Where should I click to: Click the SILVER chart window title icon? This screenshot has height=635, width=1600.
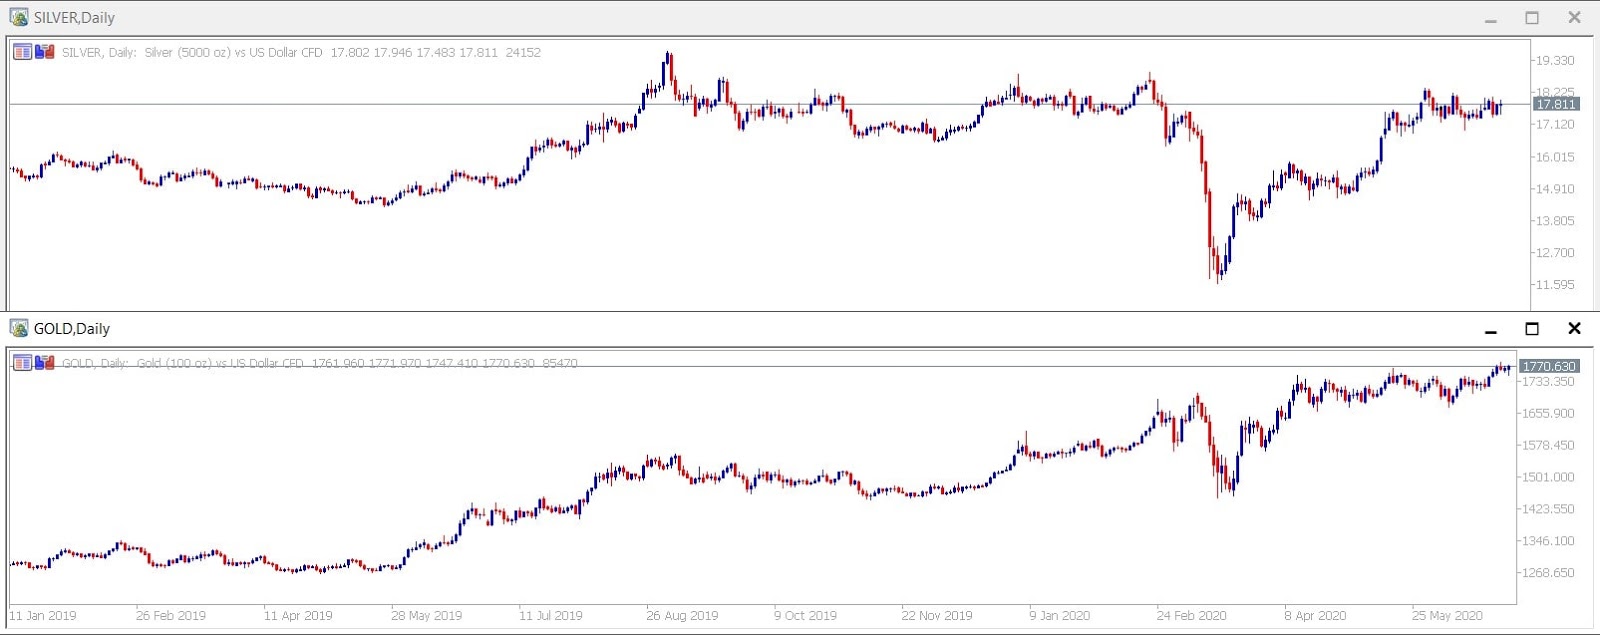point(19,17)
